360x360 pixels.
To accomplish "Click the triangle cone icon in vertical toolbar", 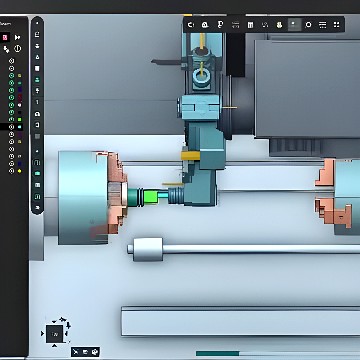I will pos(37,57).
